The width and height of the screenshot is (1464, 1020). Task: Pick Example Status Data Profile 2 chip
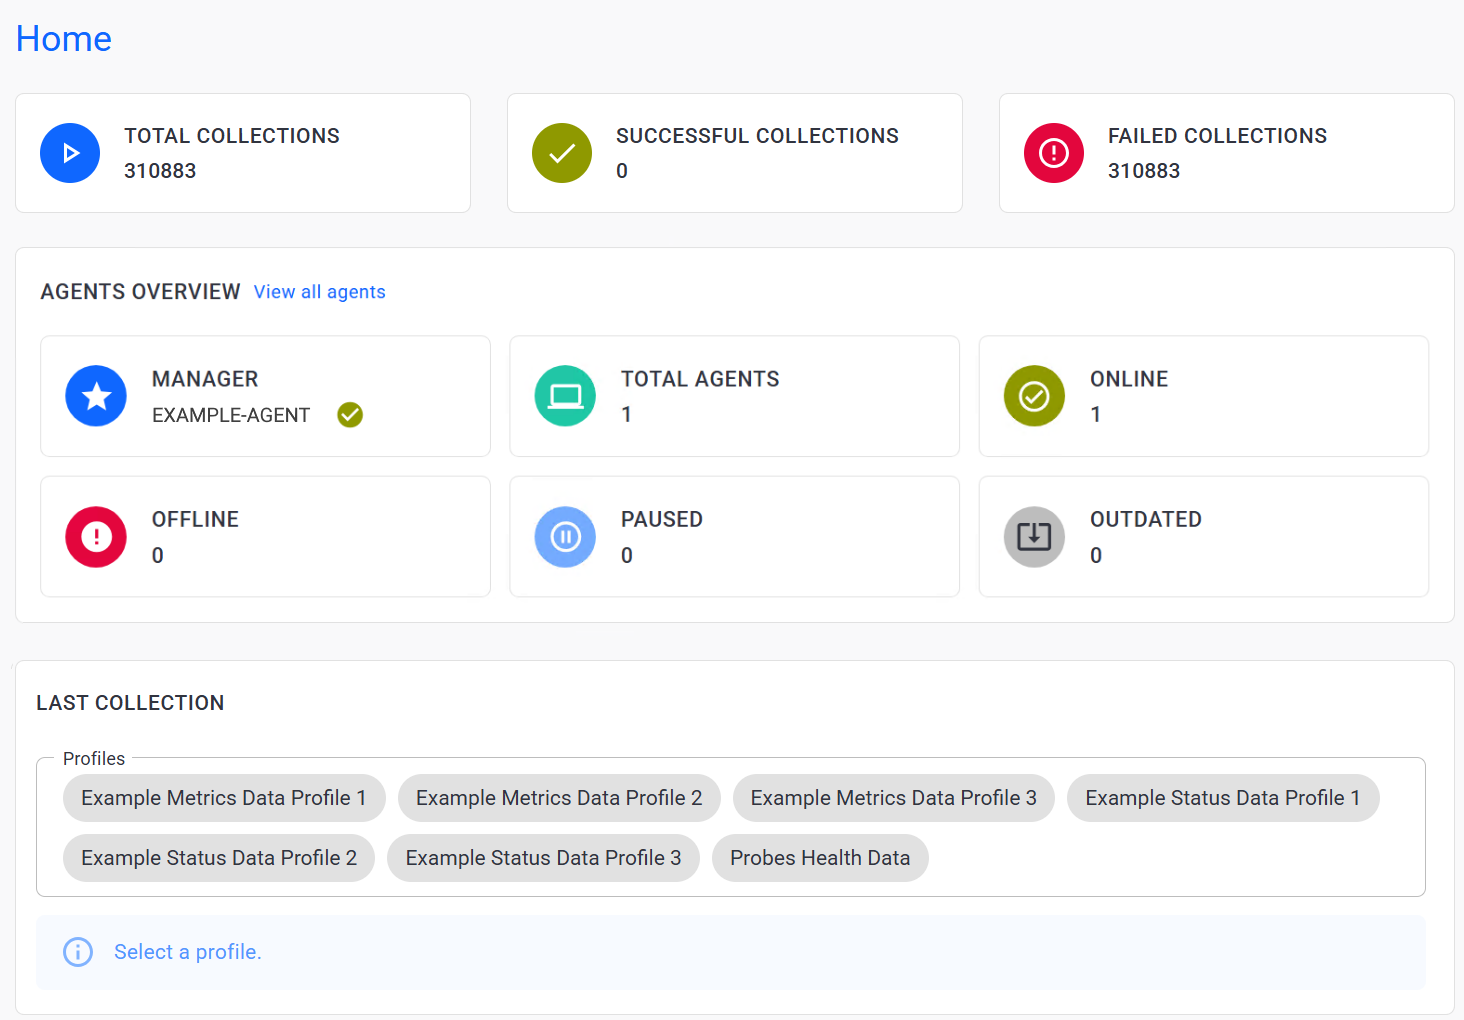[219, 858]
